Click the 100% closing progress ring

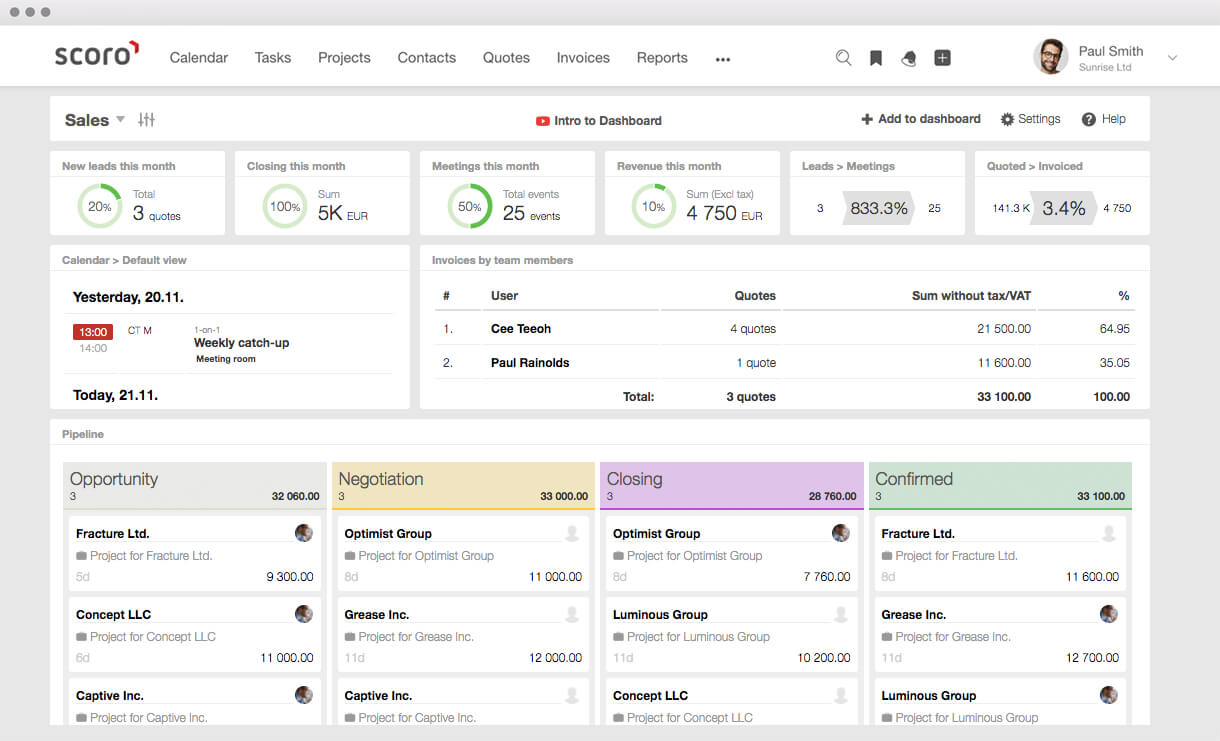coord(285,206)
